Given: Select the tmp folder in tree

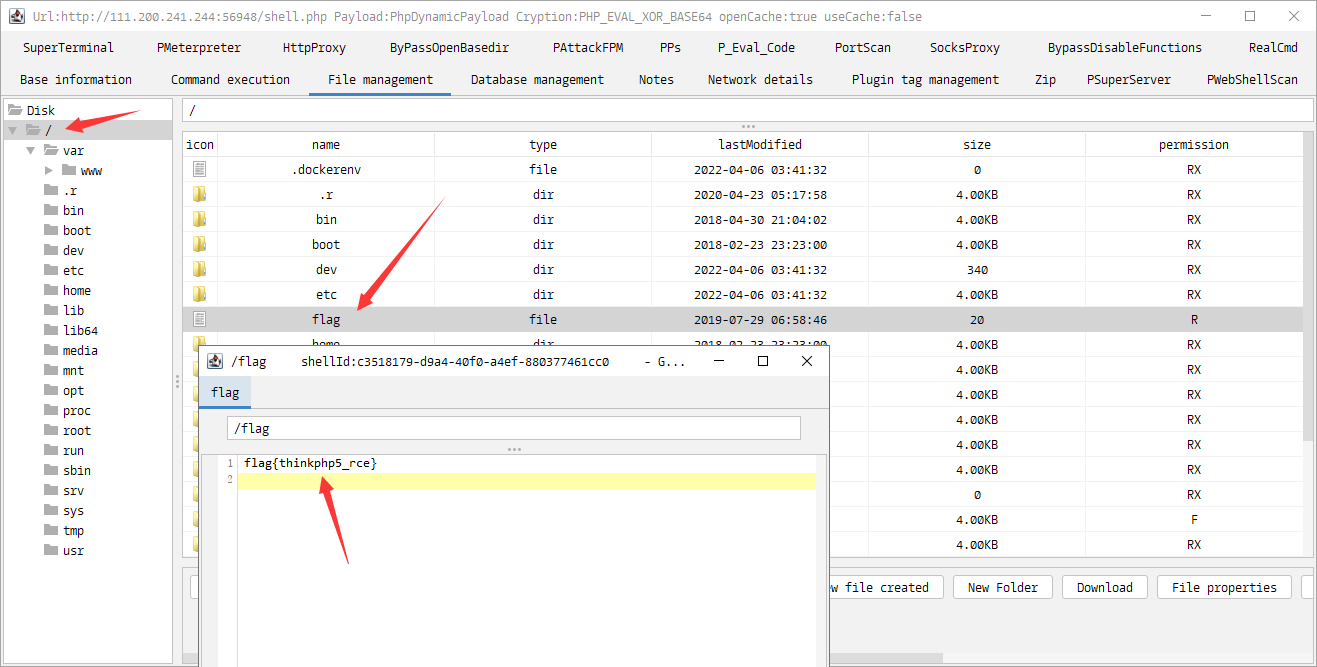Looking at the screenshot, I should 73,530.
